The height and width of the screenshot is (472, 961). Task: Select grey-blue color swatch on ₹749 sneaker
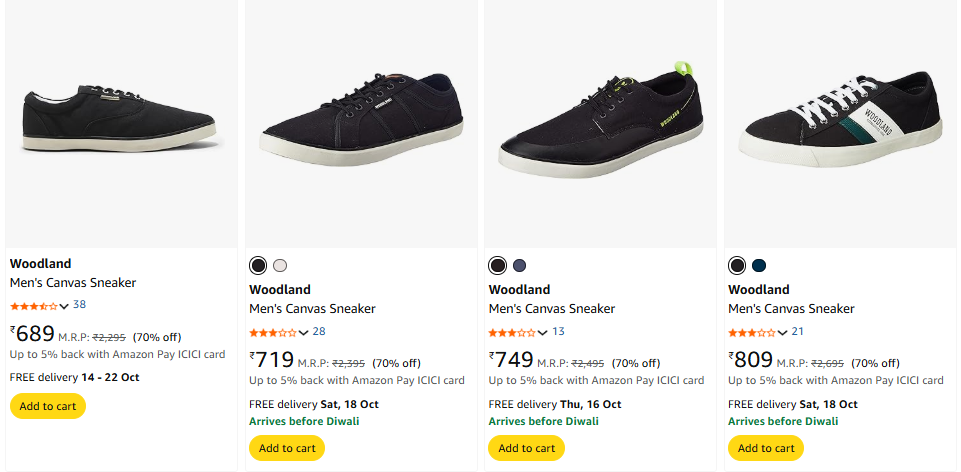[519, 265]
